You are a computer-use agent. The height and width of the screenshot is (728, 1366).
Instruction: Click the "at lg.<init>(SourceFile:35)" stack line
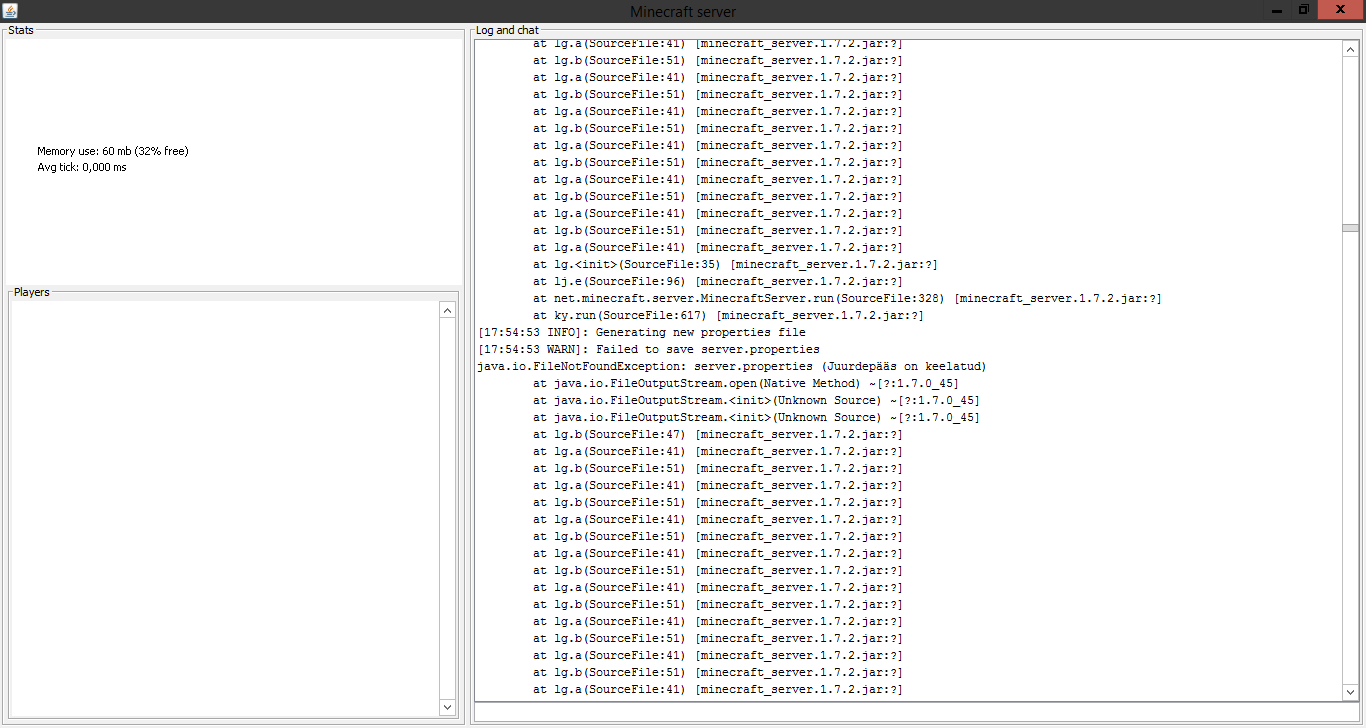tap(735, 264)
